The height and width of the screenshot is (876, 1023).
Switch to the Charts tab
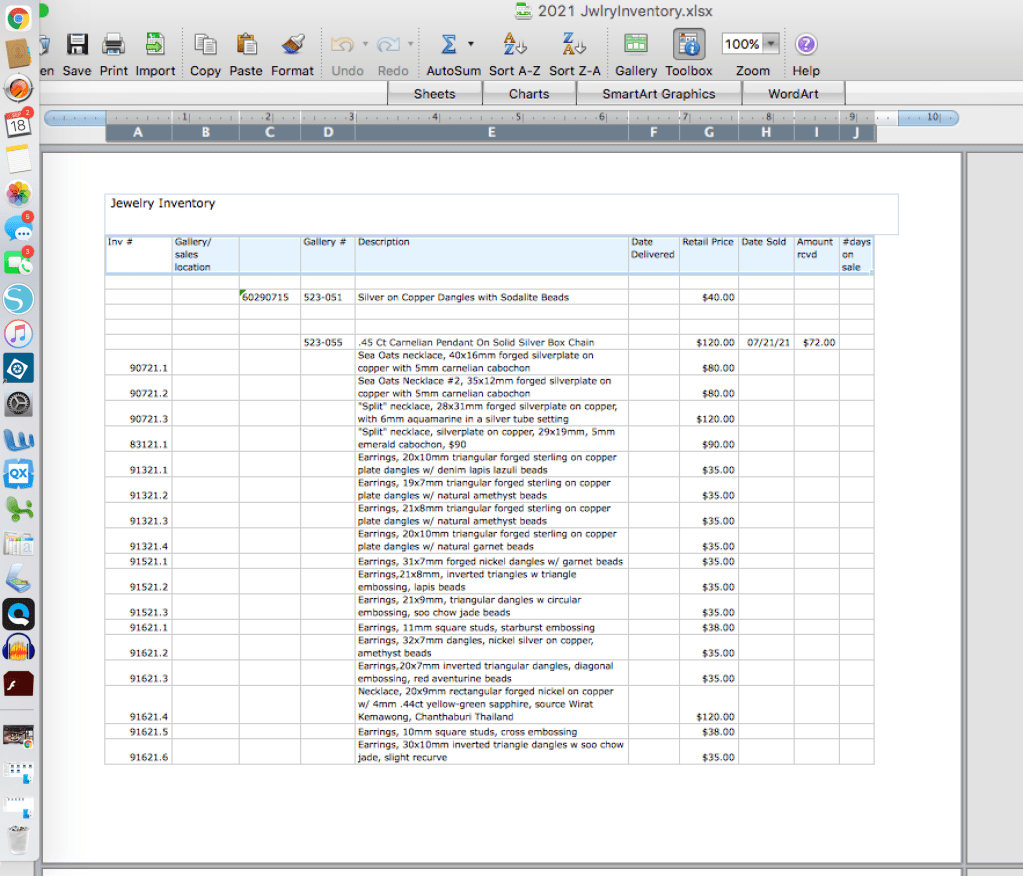coord(528,94)
